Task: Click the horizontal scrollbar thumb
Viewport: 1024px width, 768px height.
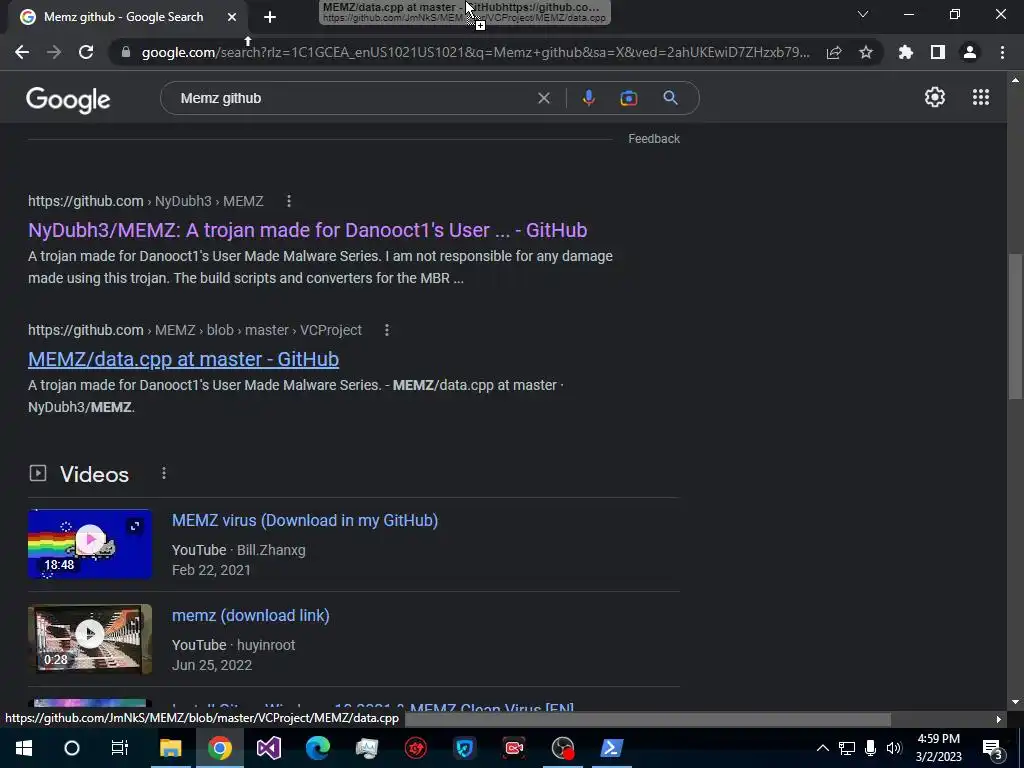Action: tap(647, 719)
